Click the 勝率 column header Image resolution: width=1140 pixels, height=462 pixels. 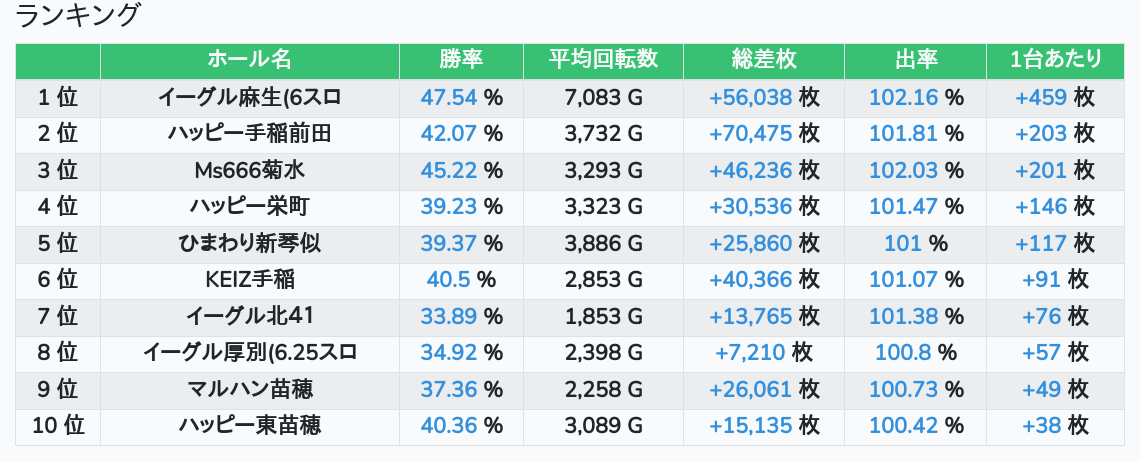coord(461,61)
